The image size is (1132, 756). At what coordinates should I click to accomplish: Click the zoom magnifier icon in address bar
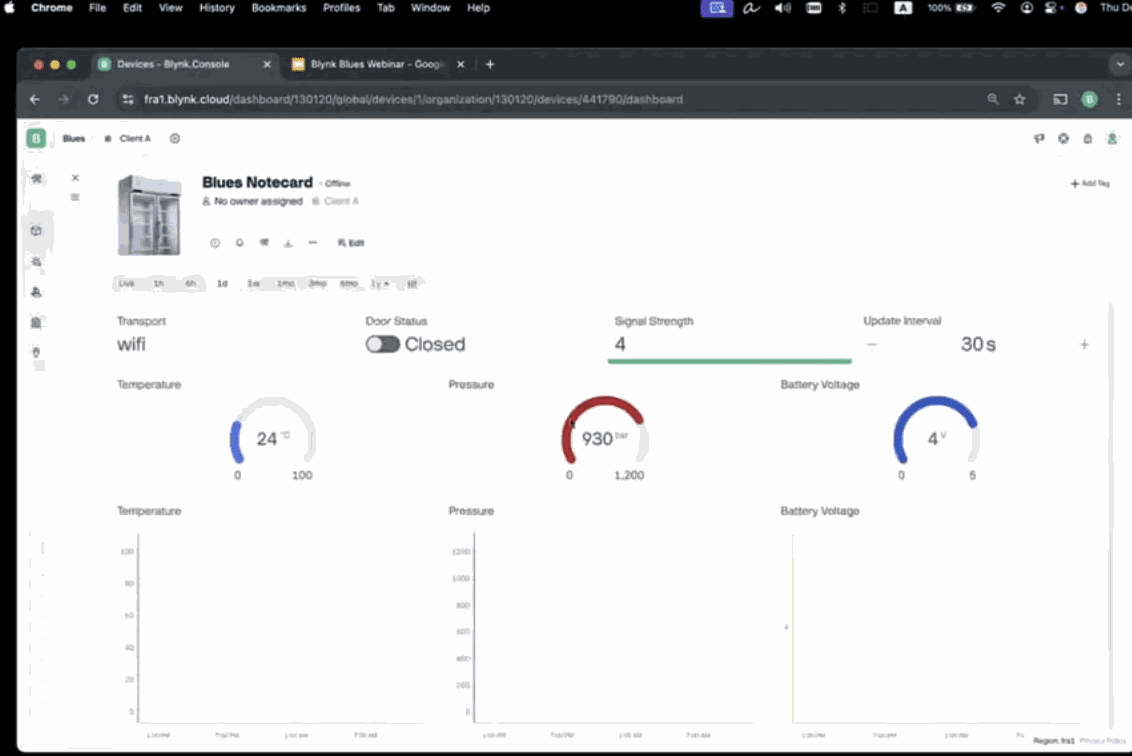993,100
